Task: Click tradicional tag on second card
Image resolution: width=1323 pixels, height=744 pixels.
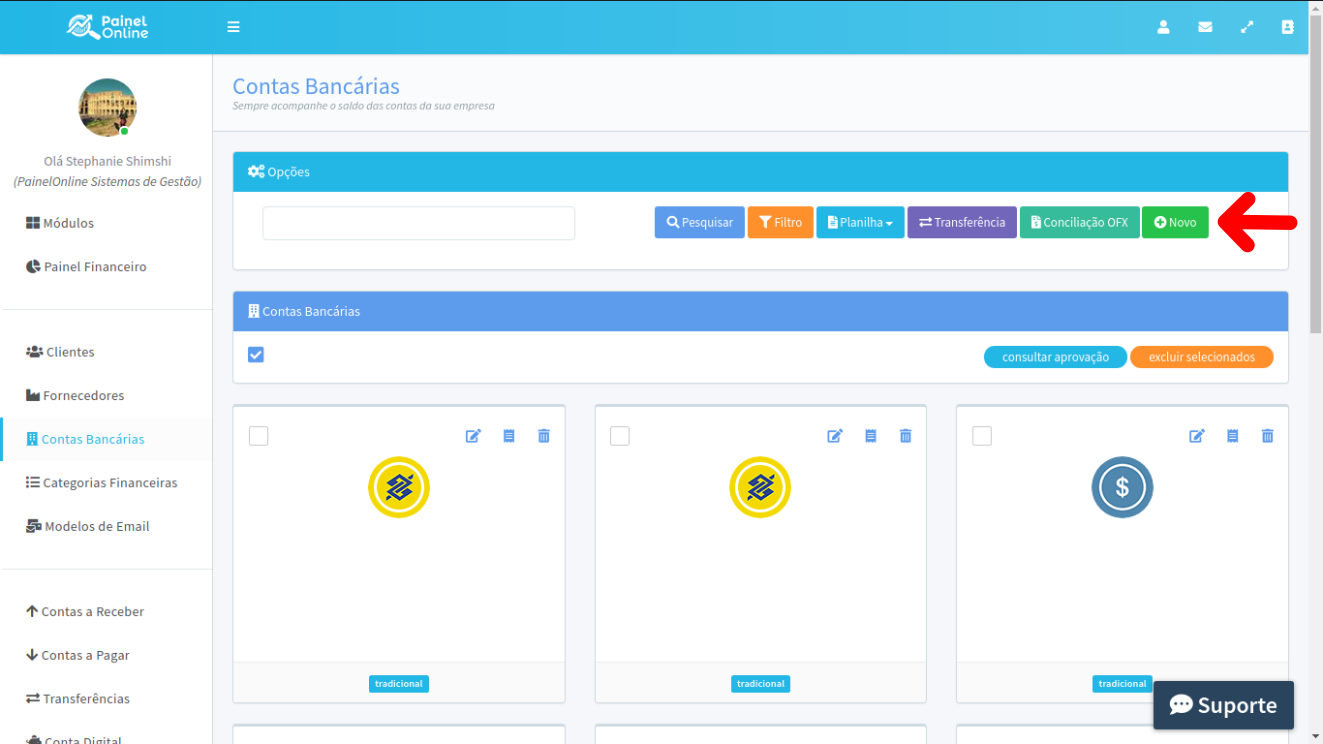Action: (761, 684)
